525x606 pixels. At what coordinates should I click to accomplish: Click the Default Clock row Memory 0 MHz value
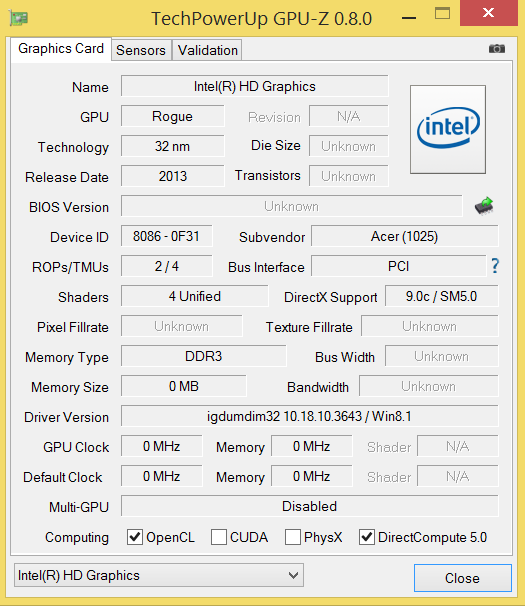point(312,476)
